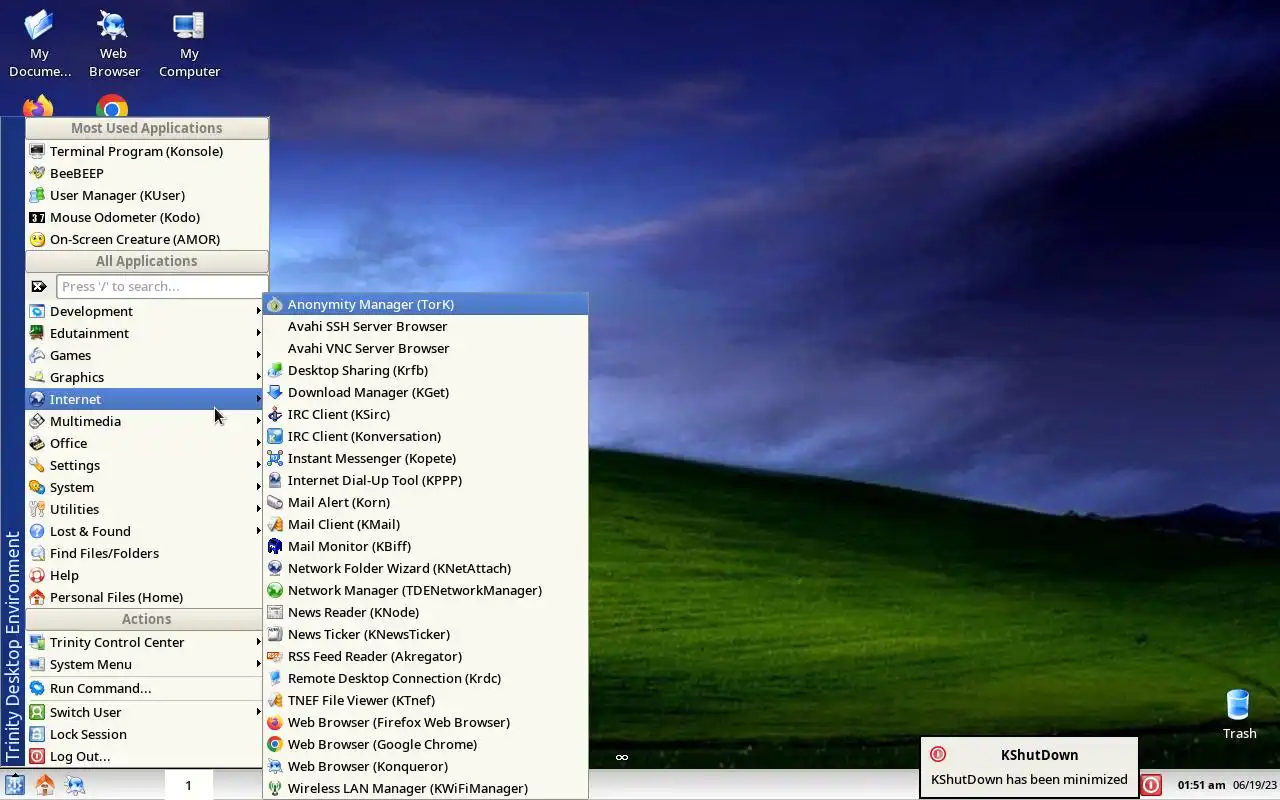The image size is (1280, 800).
Task: Click the KShutDown tray icon
Action: 1152,785
